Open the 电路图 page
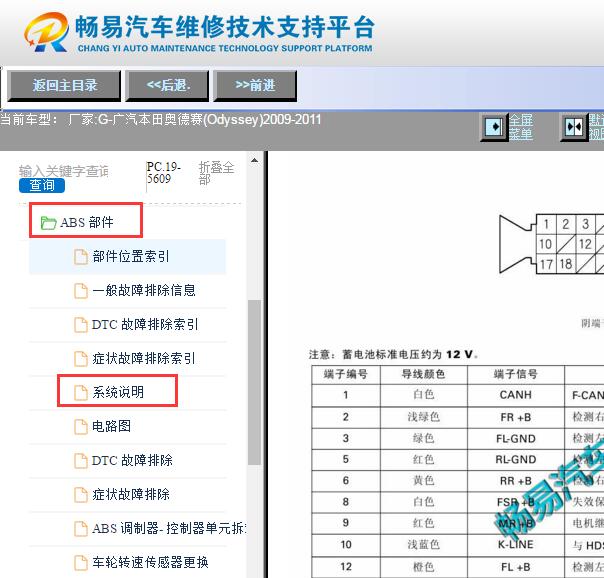Screen dimensions: 604x578 [111, 426]
